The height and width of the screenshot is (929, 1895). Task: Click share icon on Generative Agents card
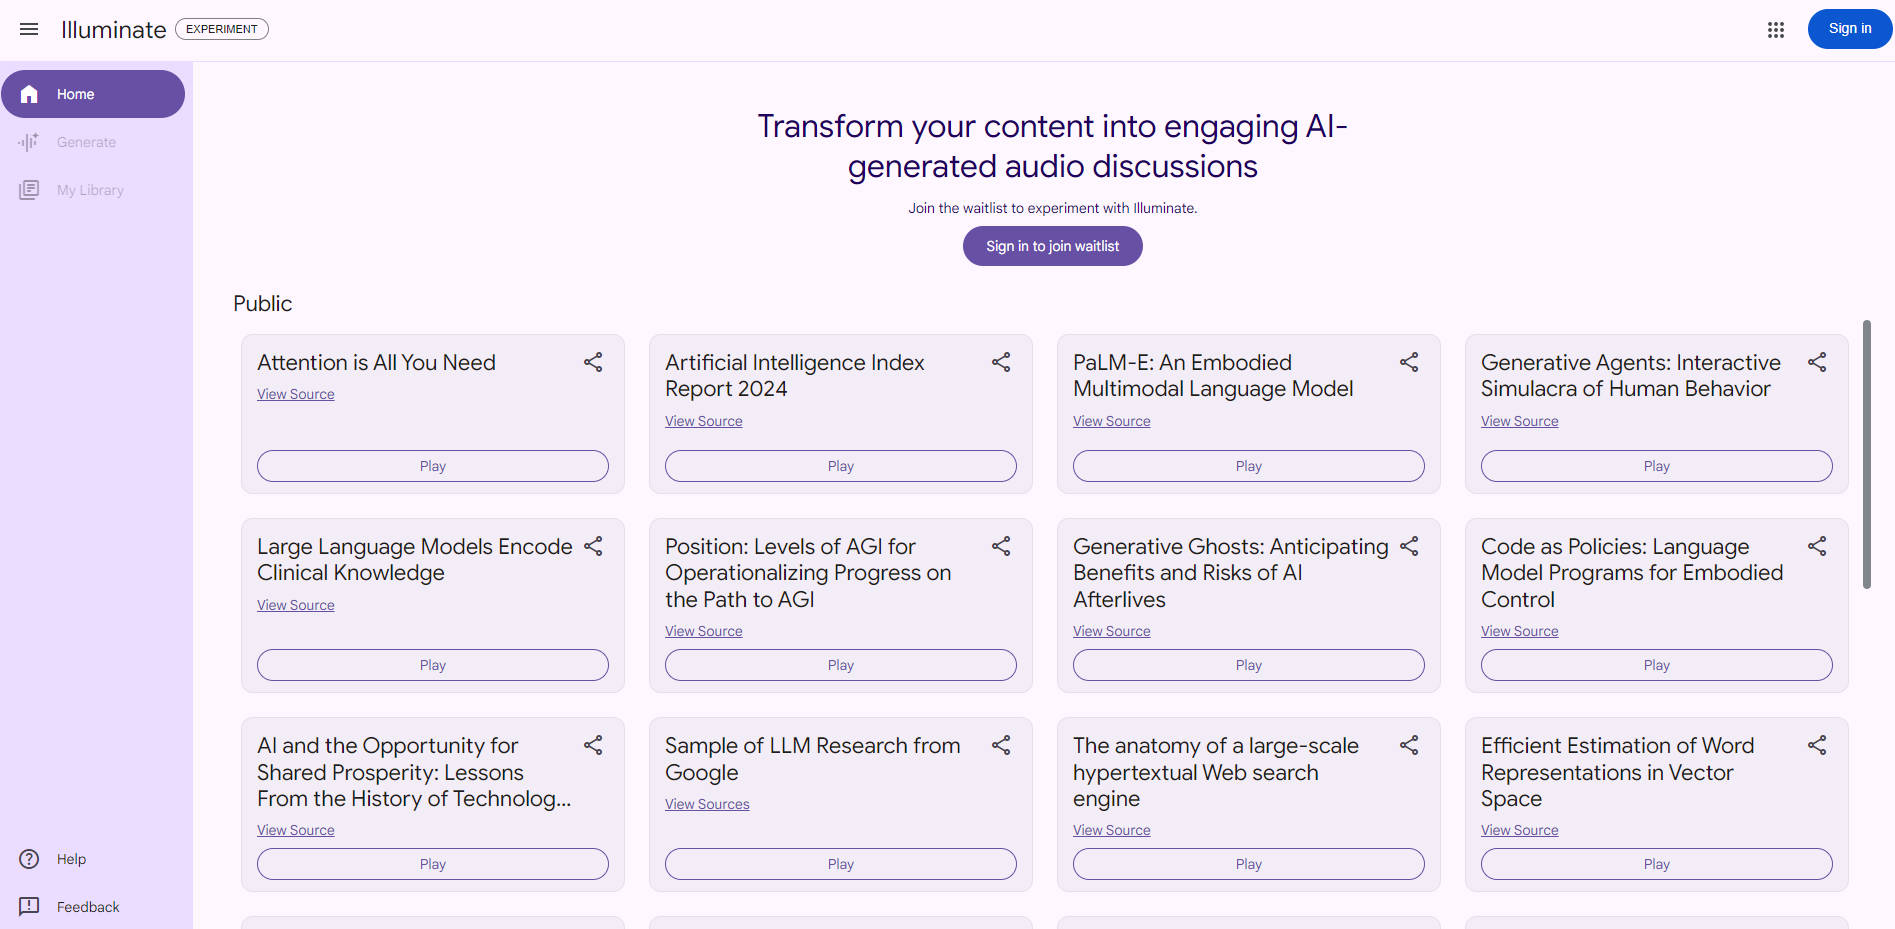pos(1817,362)
